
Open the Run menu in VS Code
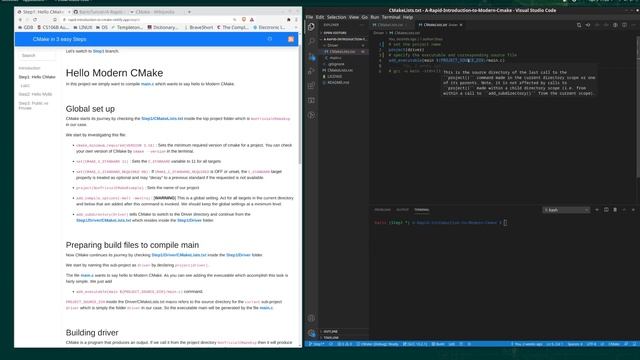(x=375, y=17)
